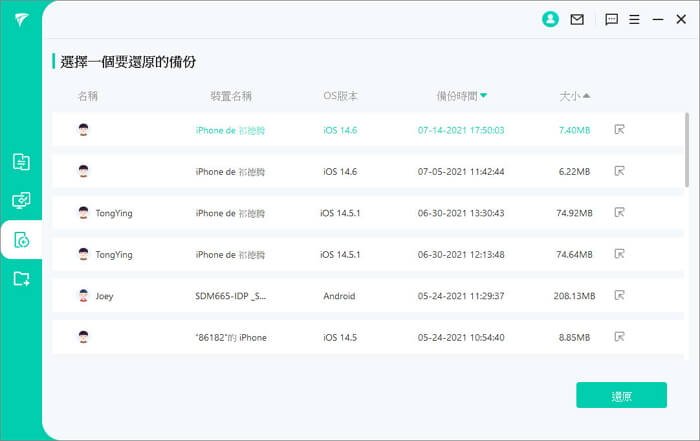
Task: View details of the 7.40MB backup
Action: coord(620,130)
